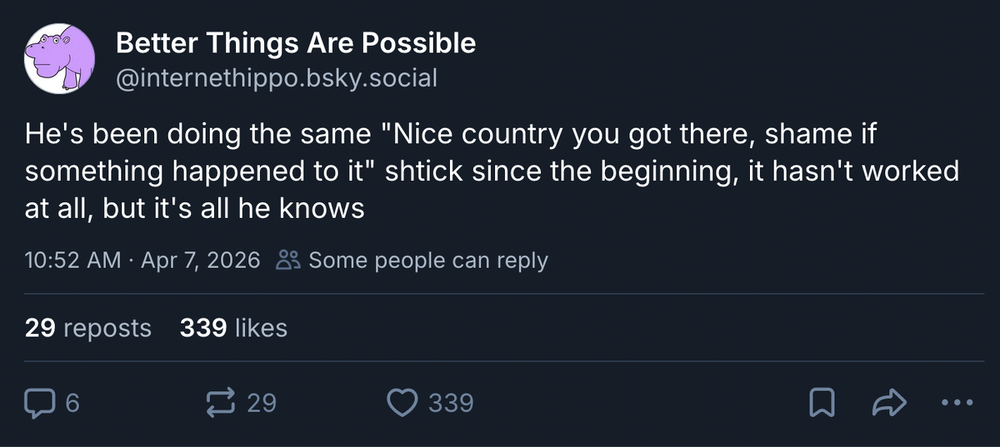Click the reply speech bubble icon
1000x447 pixels.
(x=39, y=403)
